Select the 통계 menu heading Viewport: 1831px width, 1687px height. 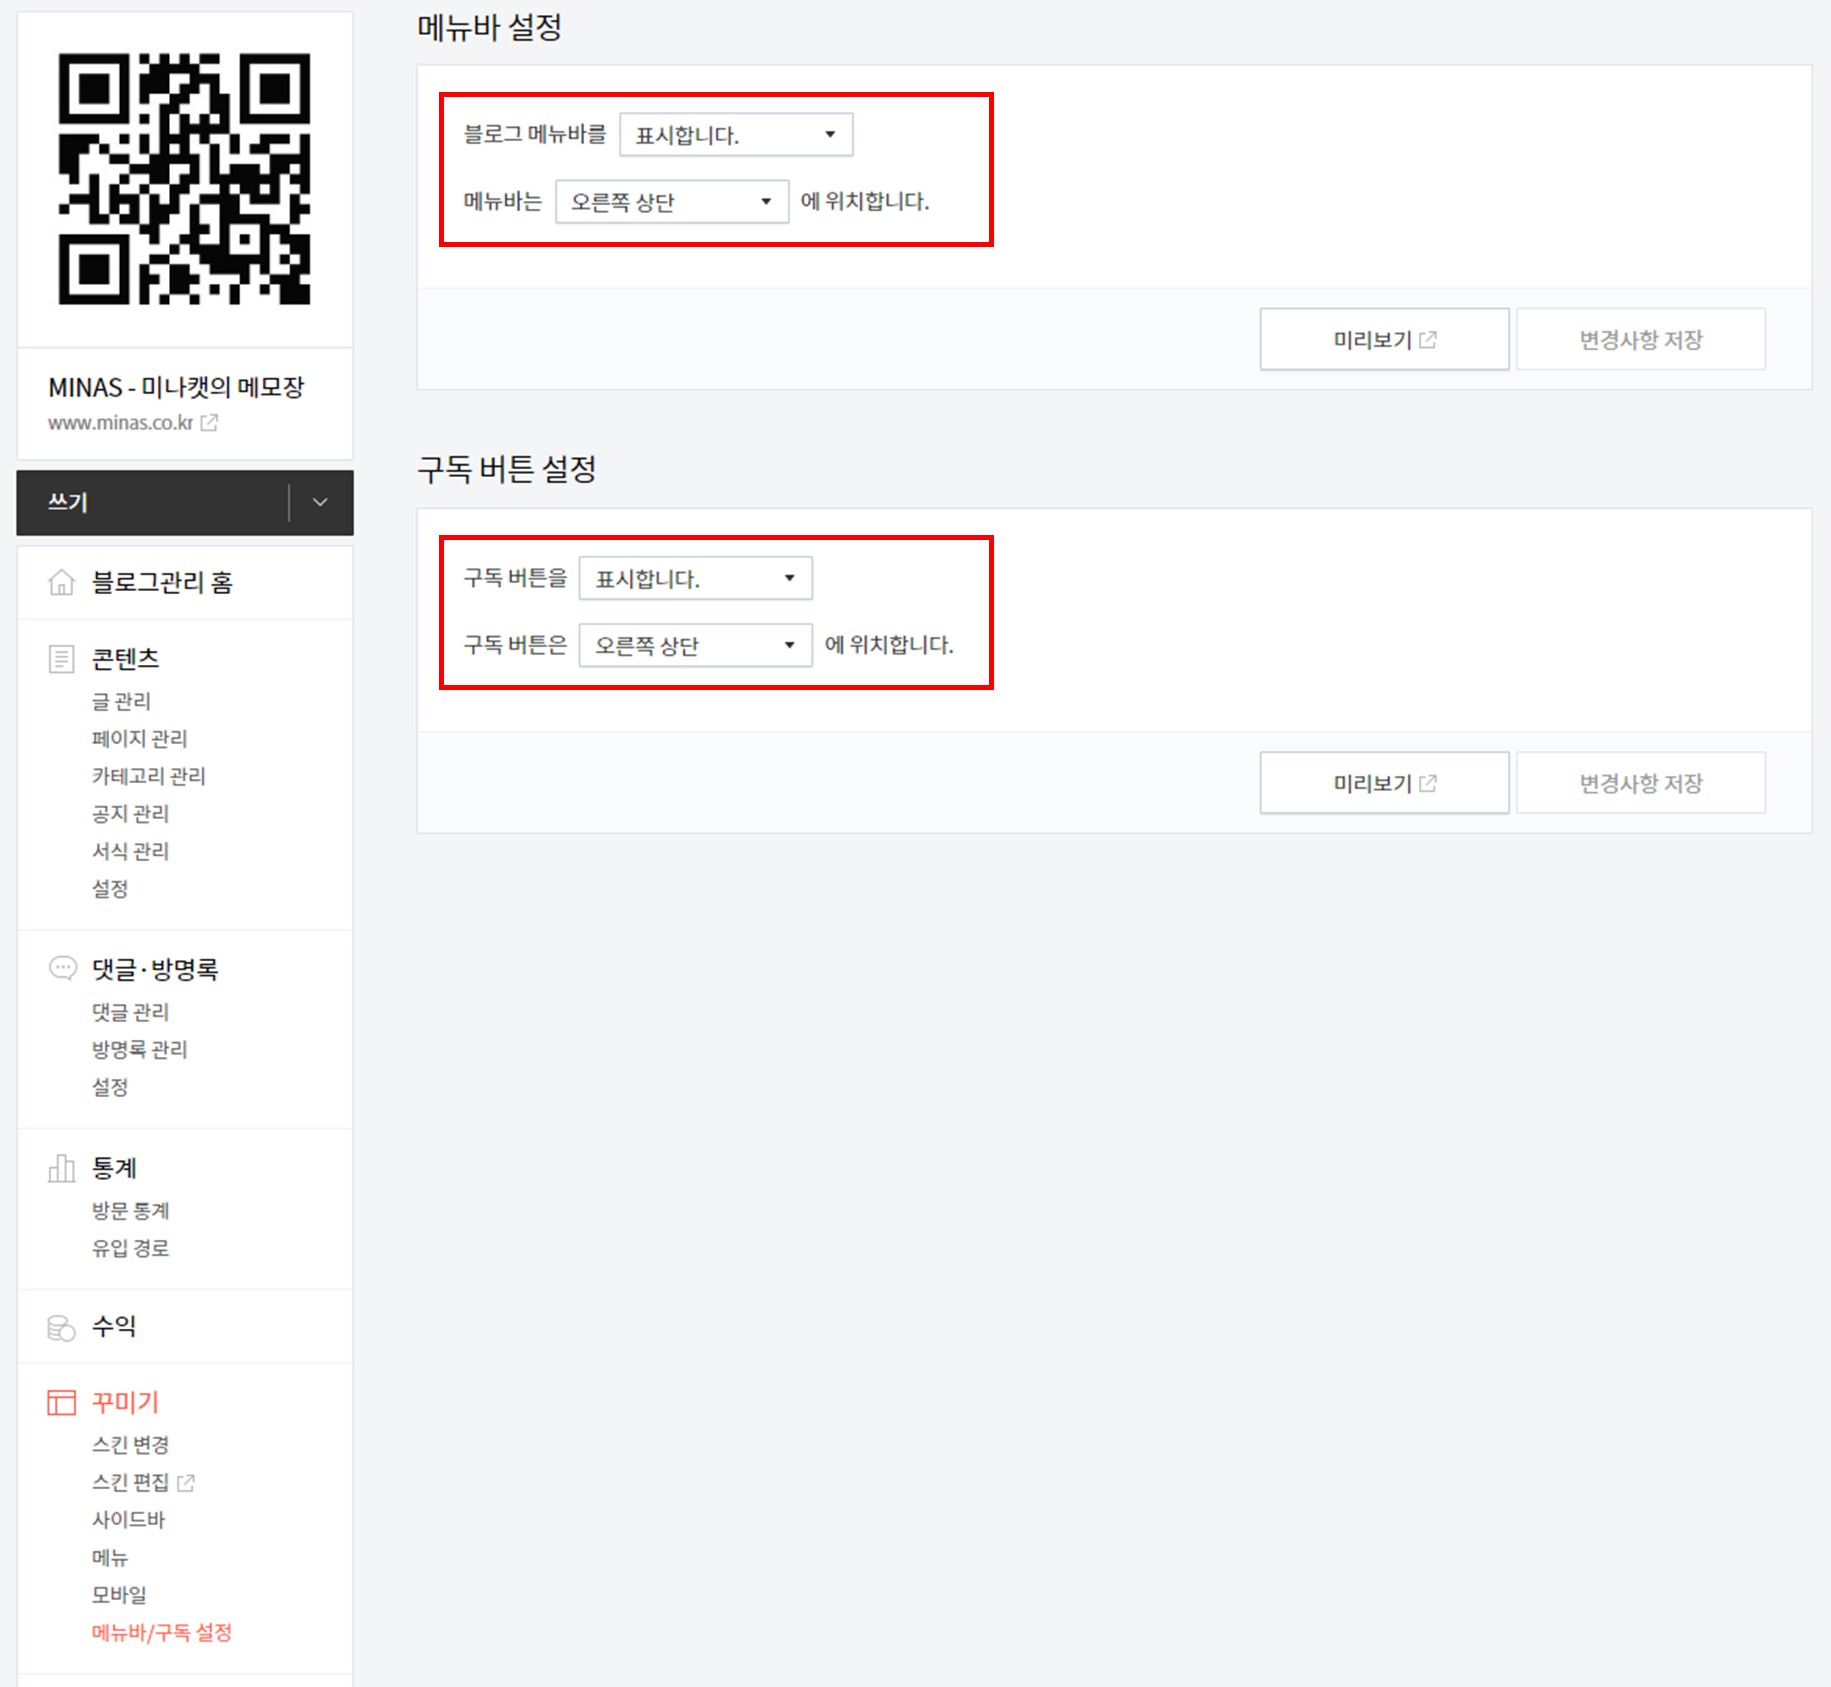tap(114, 1168)
